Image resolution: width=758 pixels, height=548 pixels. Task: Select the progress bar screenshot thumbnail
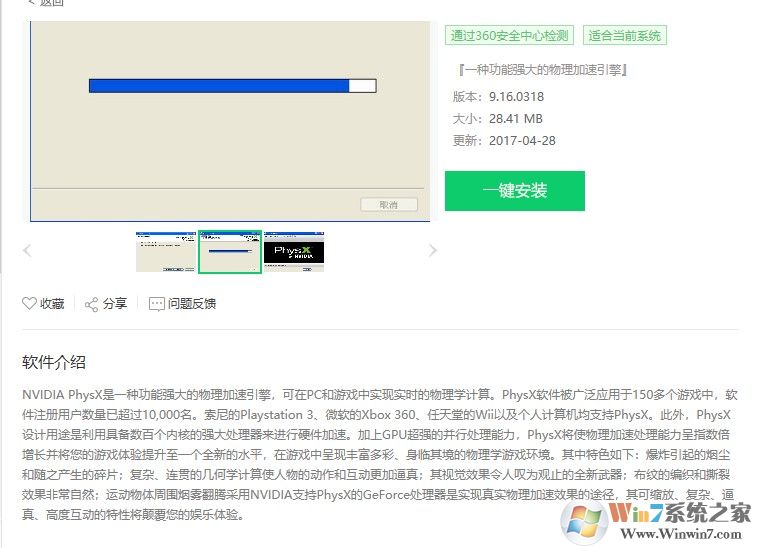(x=230, y=252)
